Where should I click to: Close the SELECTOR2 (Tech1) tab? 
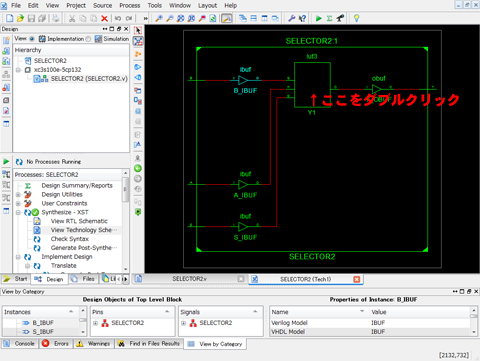pos(357,279)
